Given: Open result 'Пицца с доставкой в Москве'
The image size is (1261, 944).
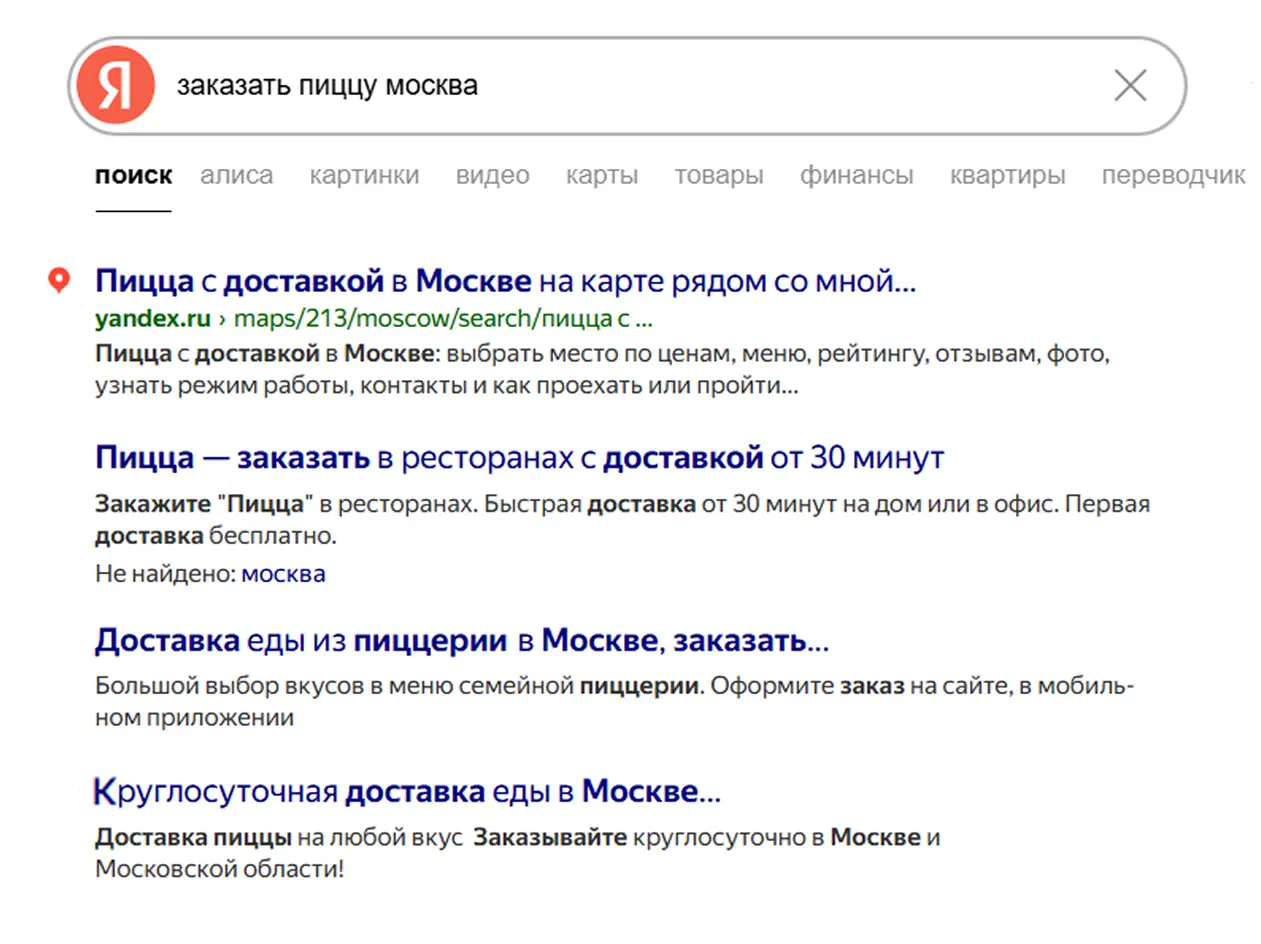Looking at the screenshot, I should coord(505,282).
